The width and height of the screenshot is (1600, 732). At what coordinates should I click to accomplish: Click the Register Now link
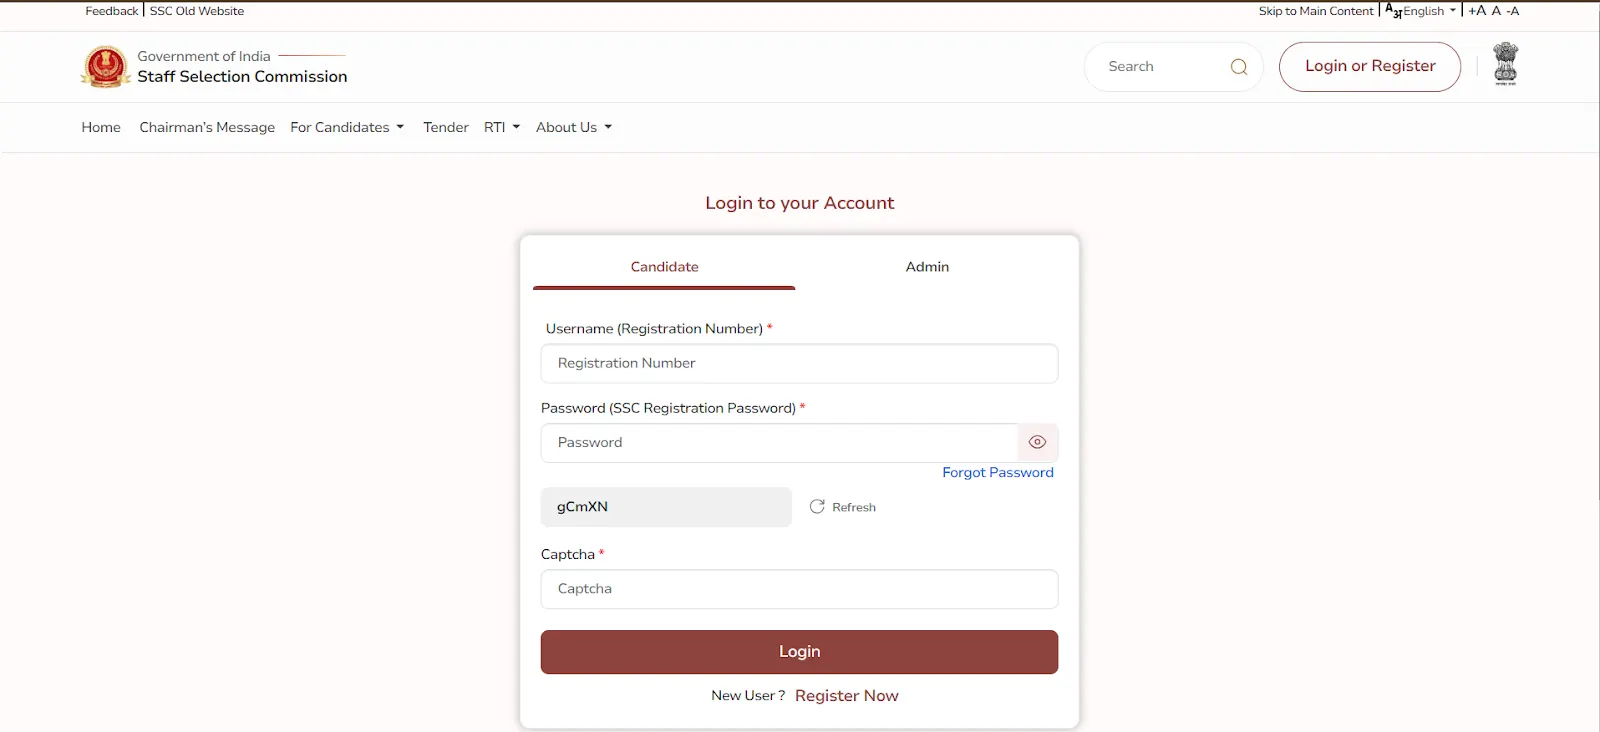[847, 696]
